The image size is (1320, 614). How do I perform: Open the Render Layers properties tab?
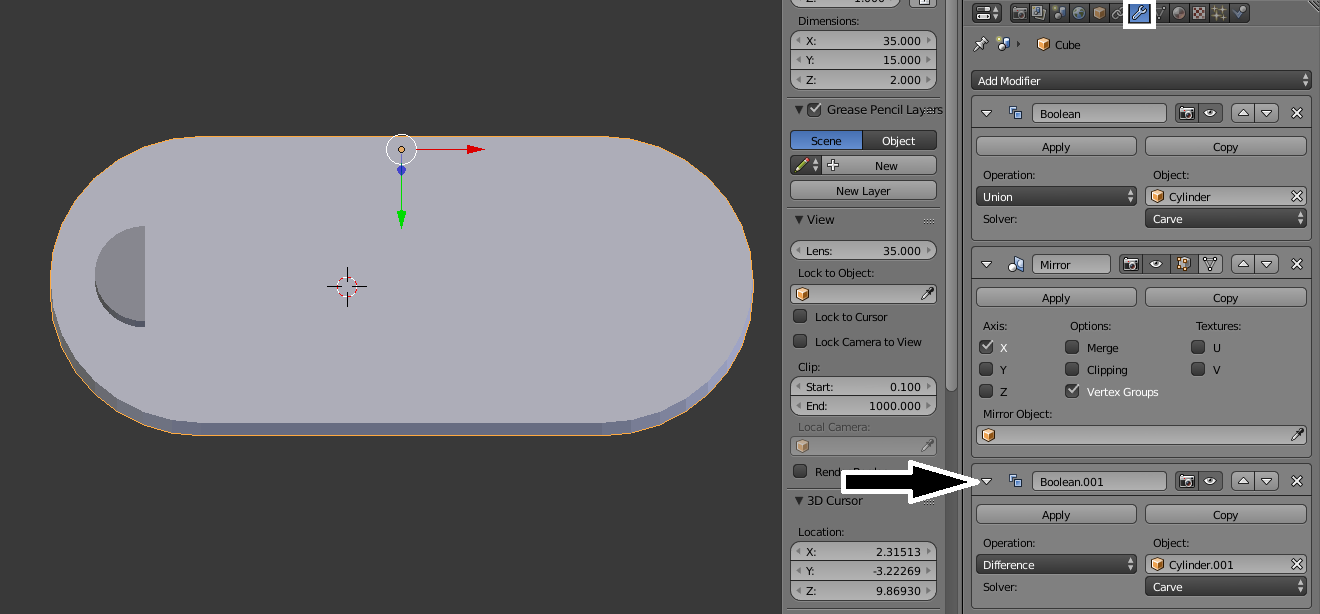[1039, 13]
